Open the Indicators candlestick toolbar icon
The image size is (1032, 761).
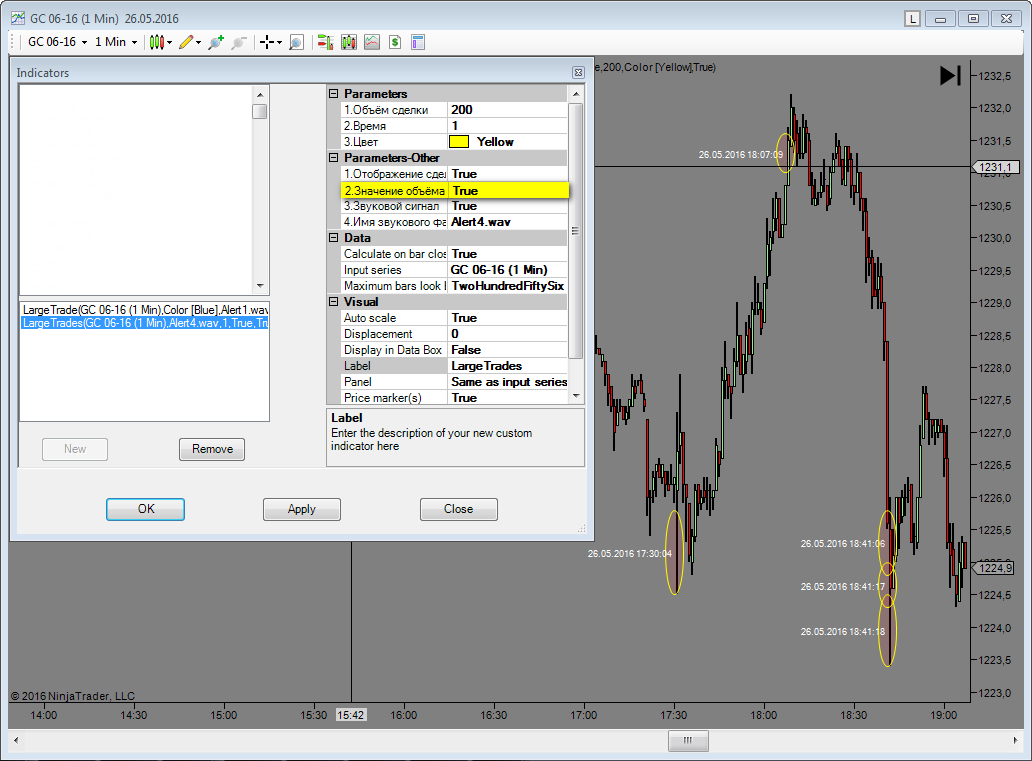point(348,42)
